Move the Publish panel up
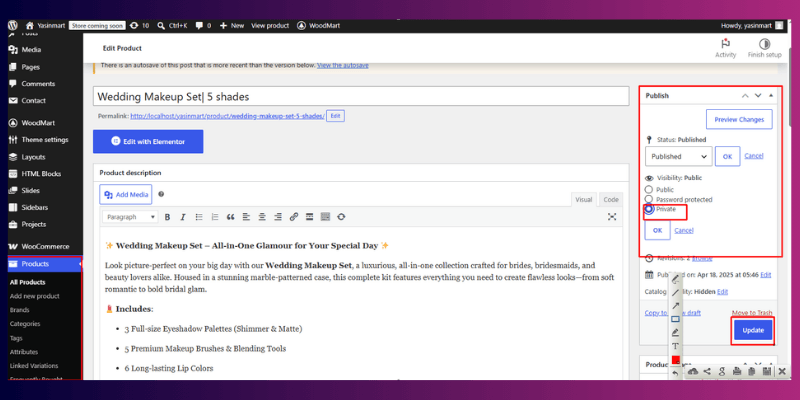The height and width of the screenshot is (400, 800). pos(745,95)
